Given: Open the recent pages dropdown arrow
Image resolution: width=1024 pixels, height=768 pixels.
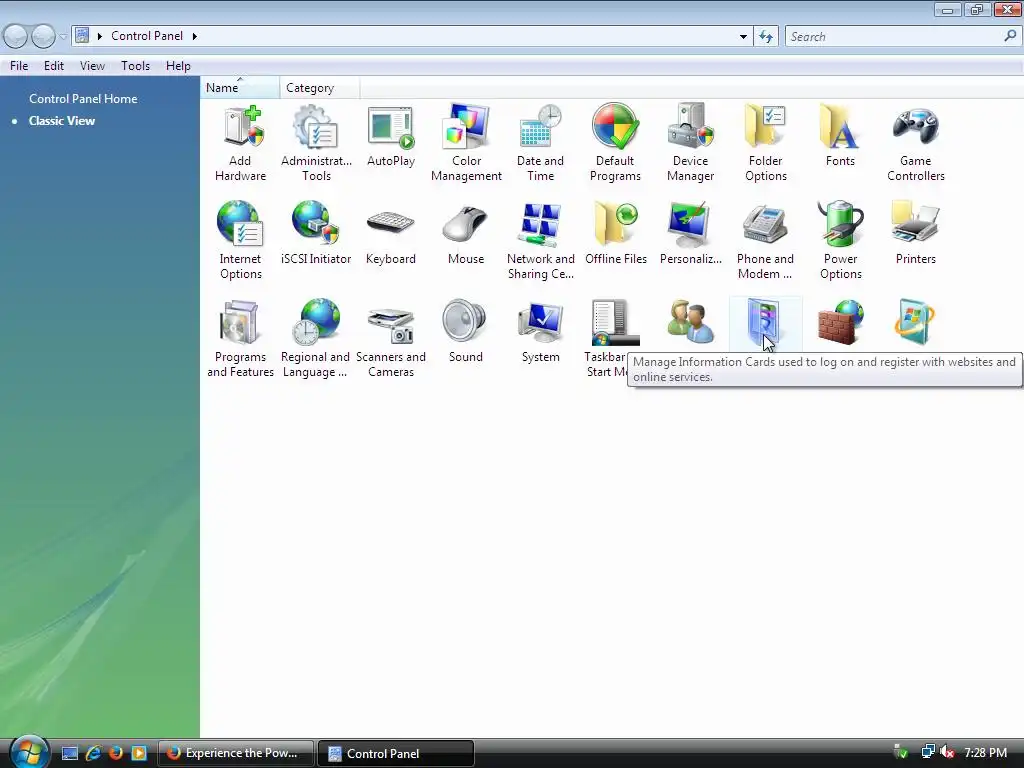Looking at the screenshot, I should click(63, 37).
